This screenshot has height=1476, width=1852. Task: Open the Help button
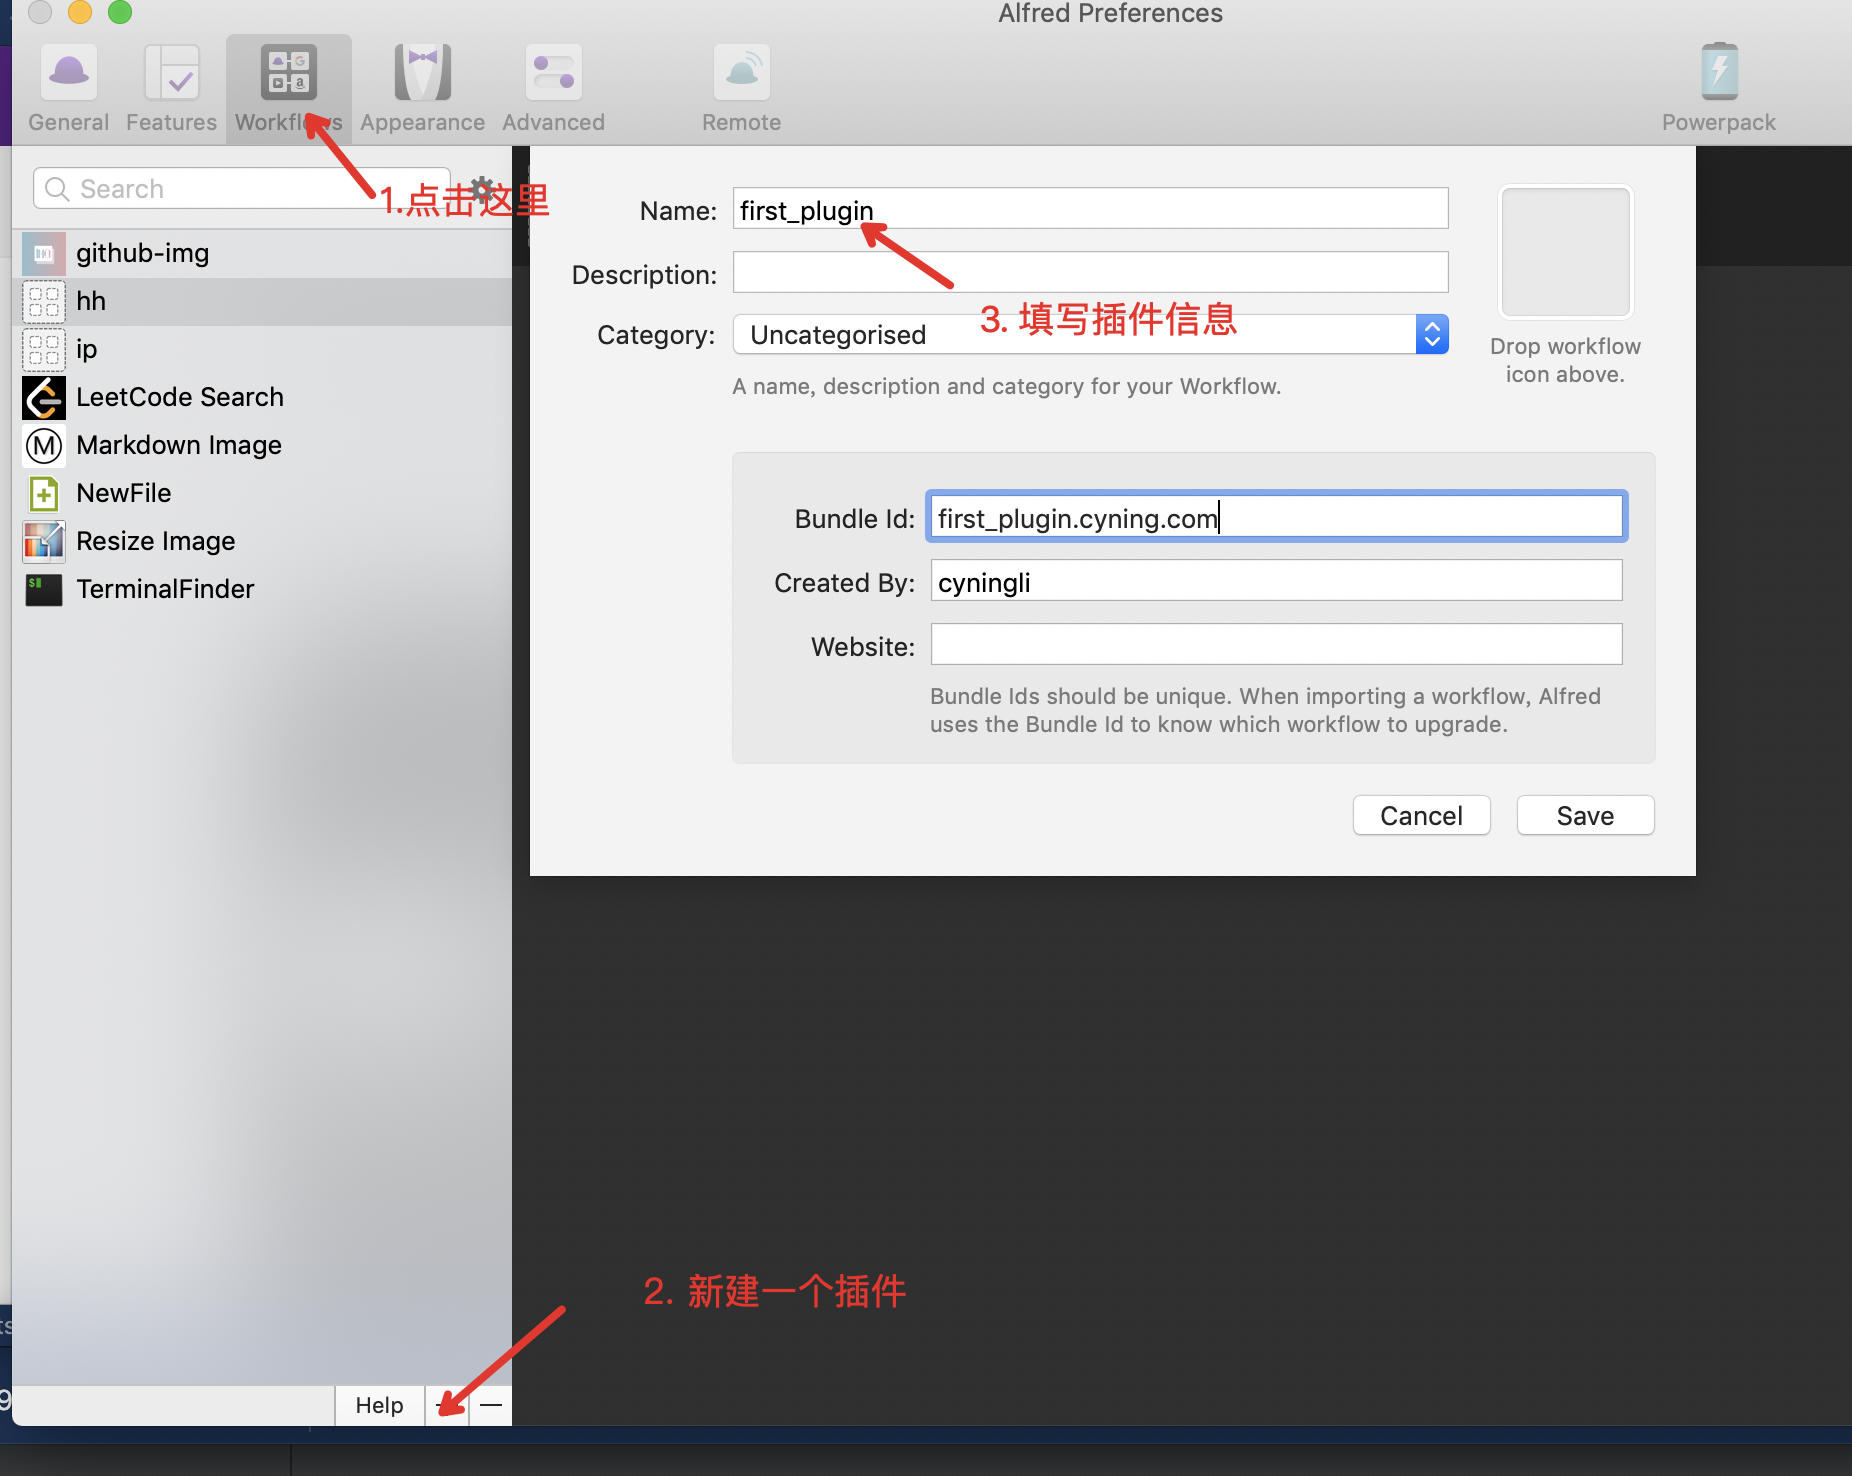click(x=379, y=1405)
